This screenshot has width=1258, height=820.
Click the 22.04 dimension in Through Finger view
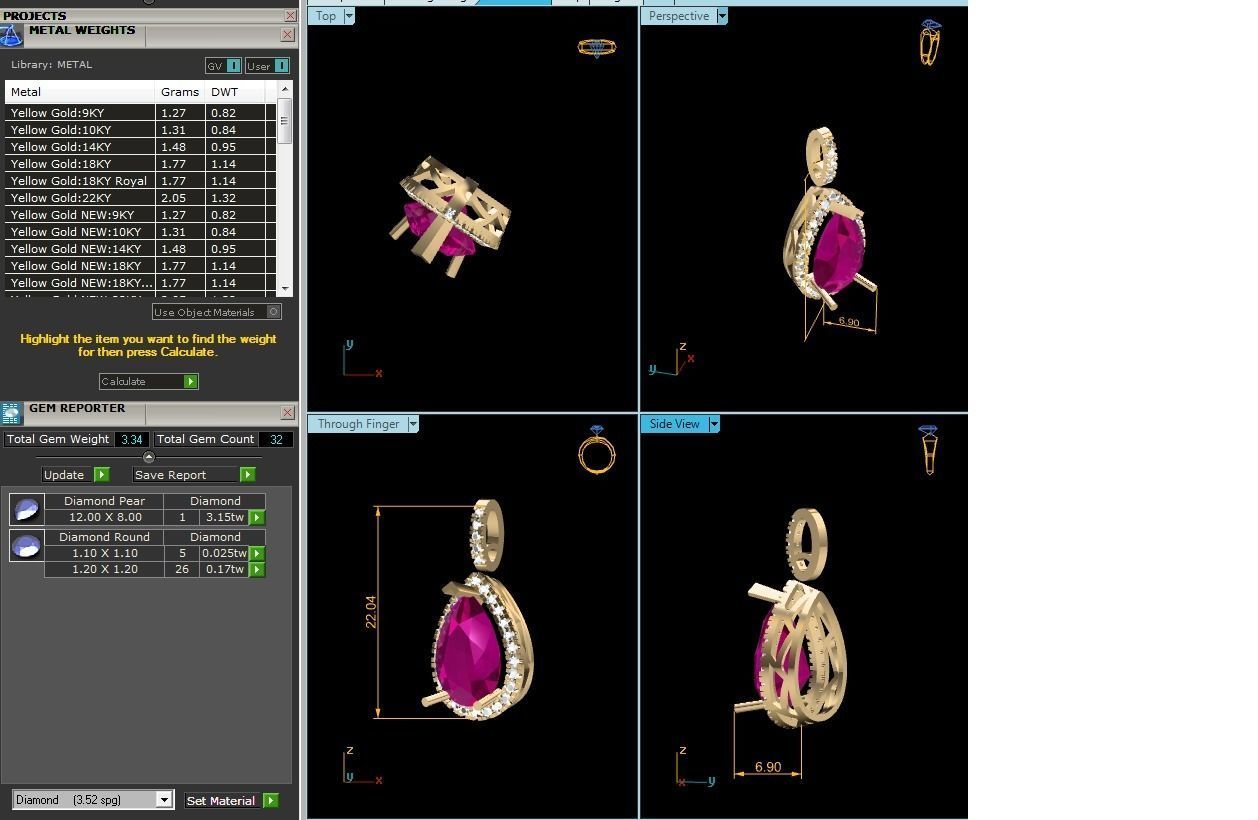(371, 611)
